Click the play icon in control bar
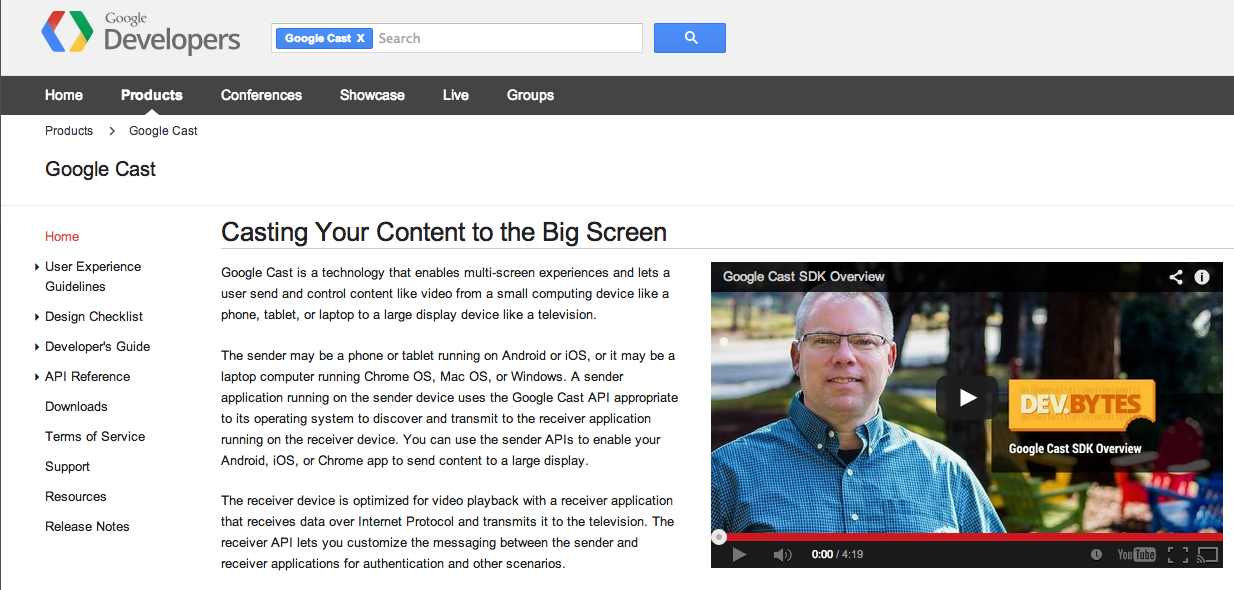Screen dimensions: 1234x590 pyautogui.click(x=739, y=554)
